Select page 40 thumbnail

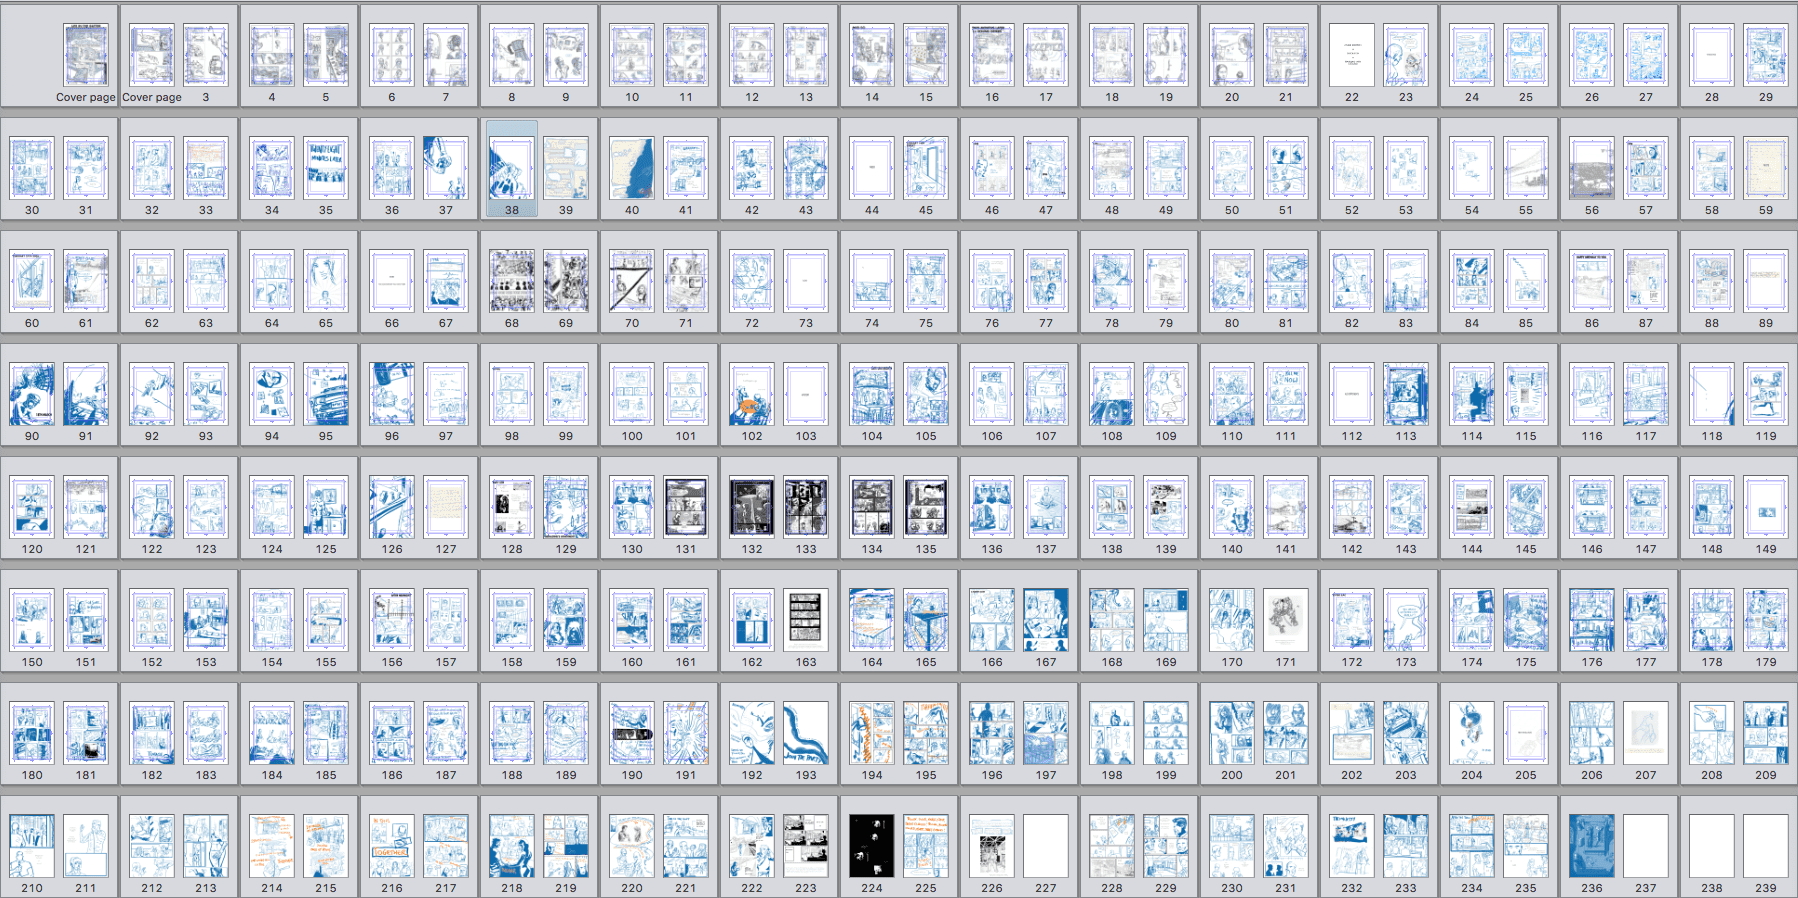click(632, 168)
